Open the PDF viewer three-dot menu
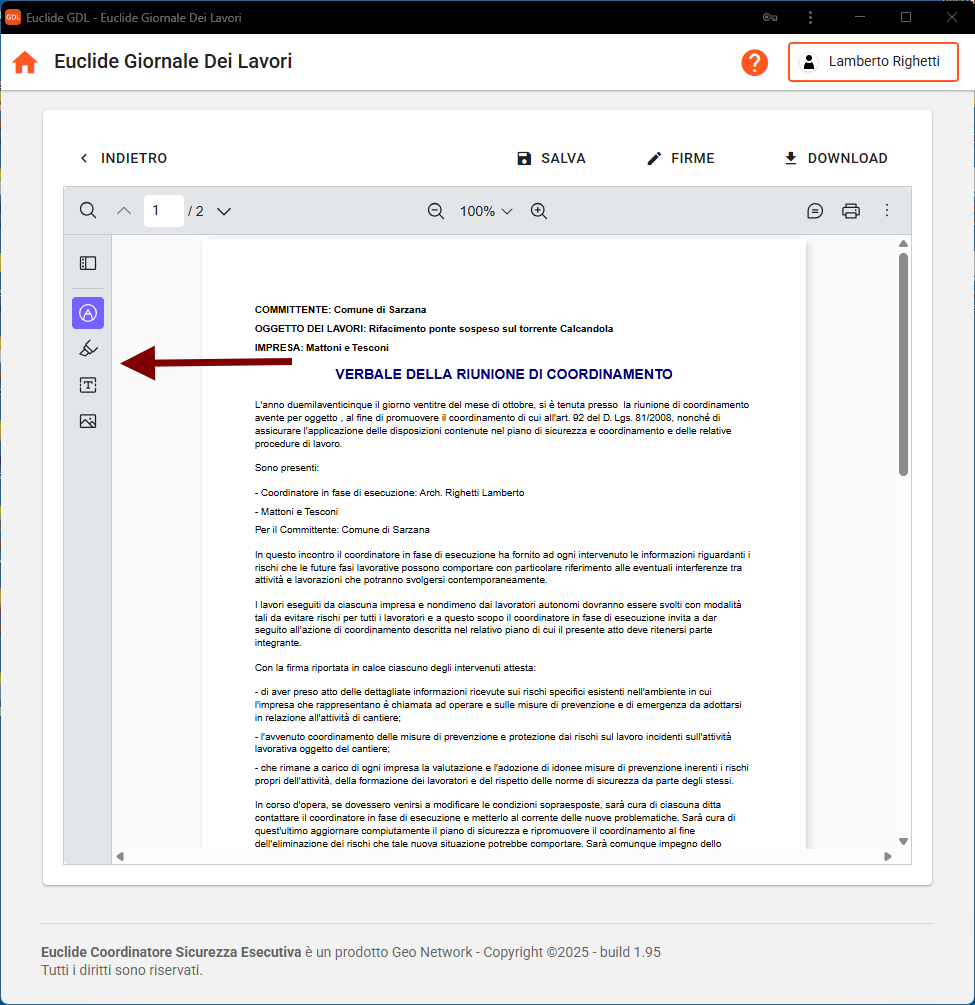Viewport: 975px width, 1005px height. coord(886,211)
